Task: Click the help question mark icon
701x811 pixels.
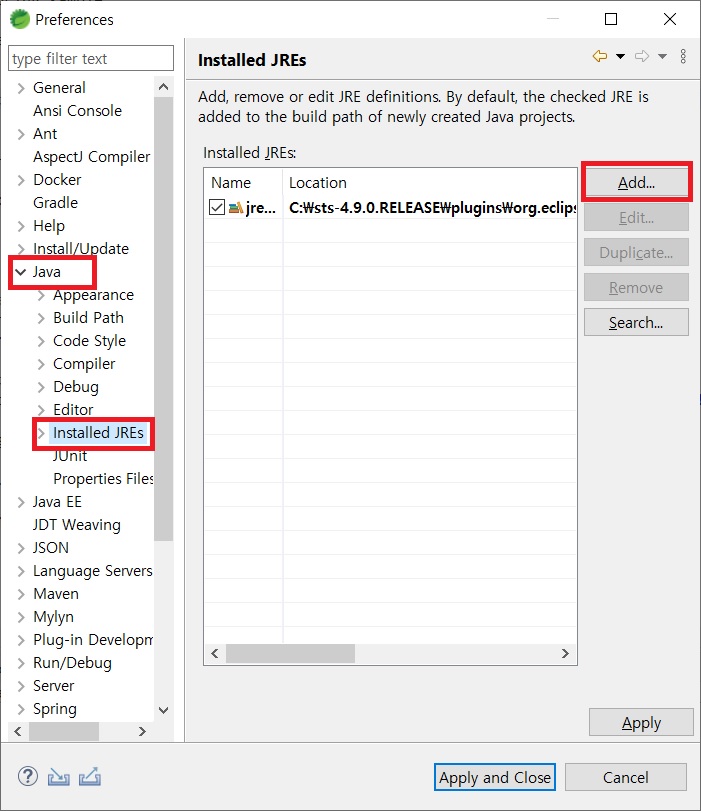Action: (28, 776)
